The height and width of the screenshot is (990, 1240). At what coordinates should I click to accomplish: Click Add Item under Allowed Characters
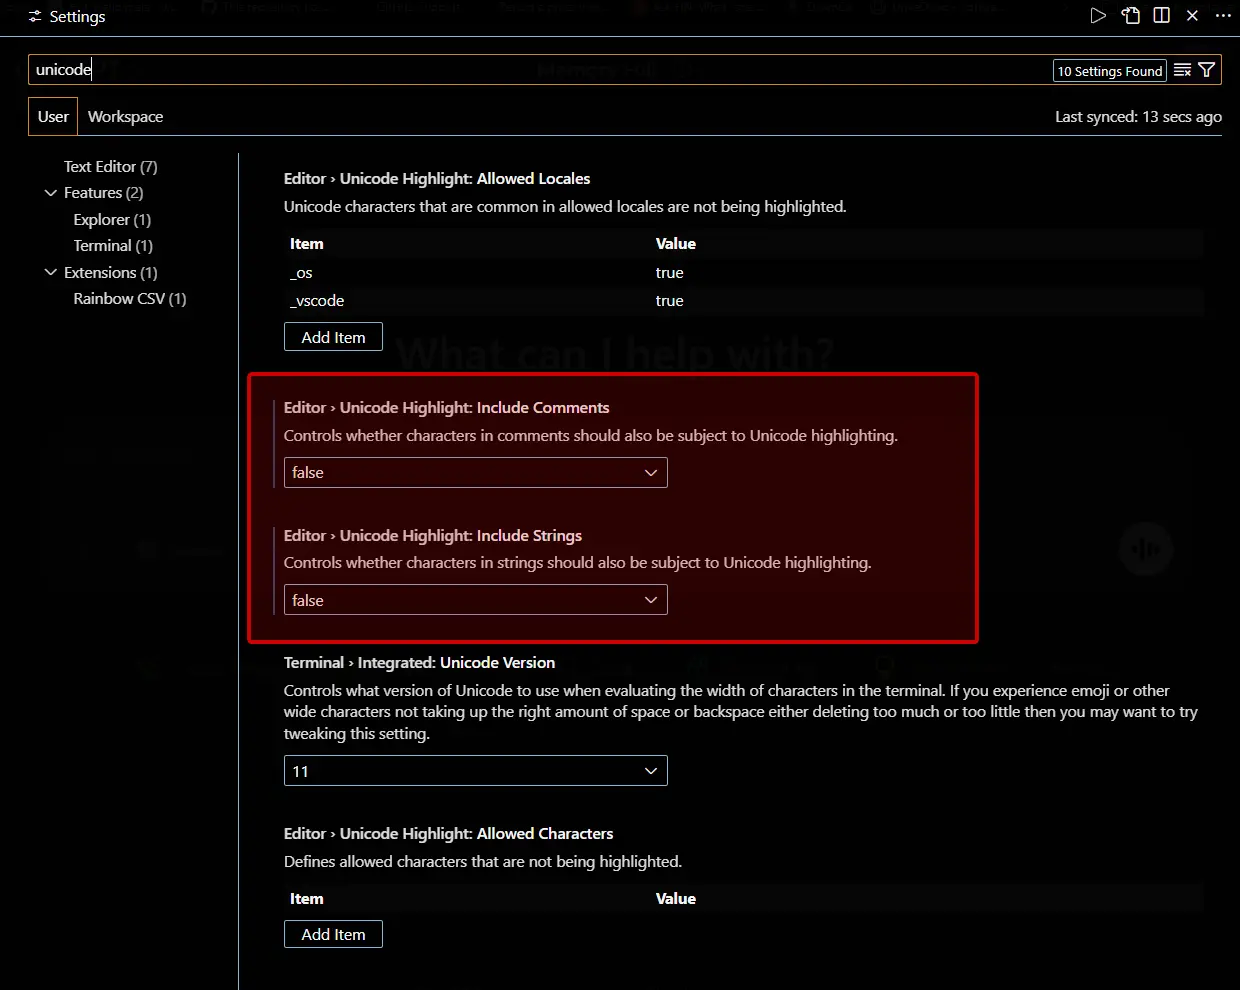coord(333,934)
